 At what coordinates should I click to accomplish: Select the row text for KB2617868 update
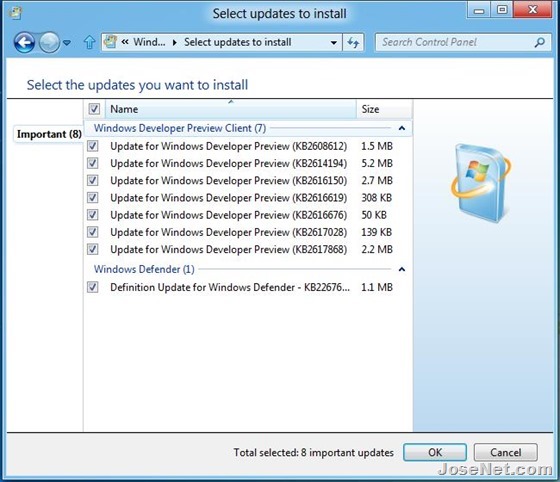pos(229,249)
